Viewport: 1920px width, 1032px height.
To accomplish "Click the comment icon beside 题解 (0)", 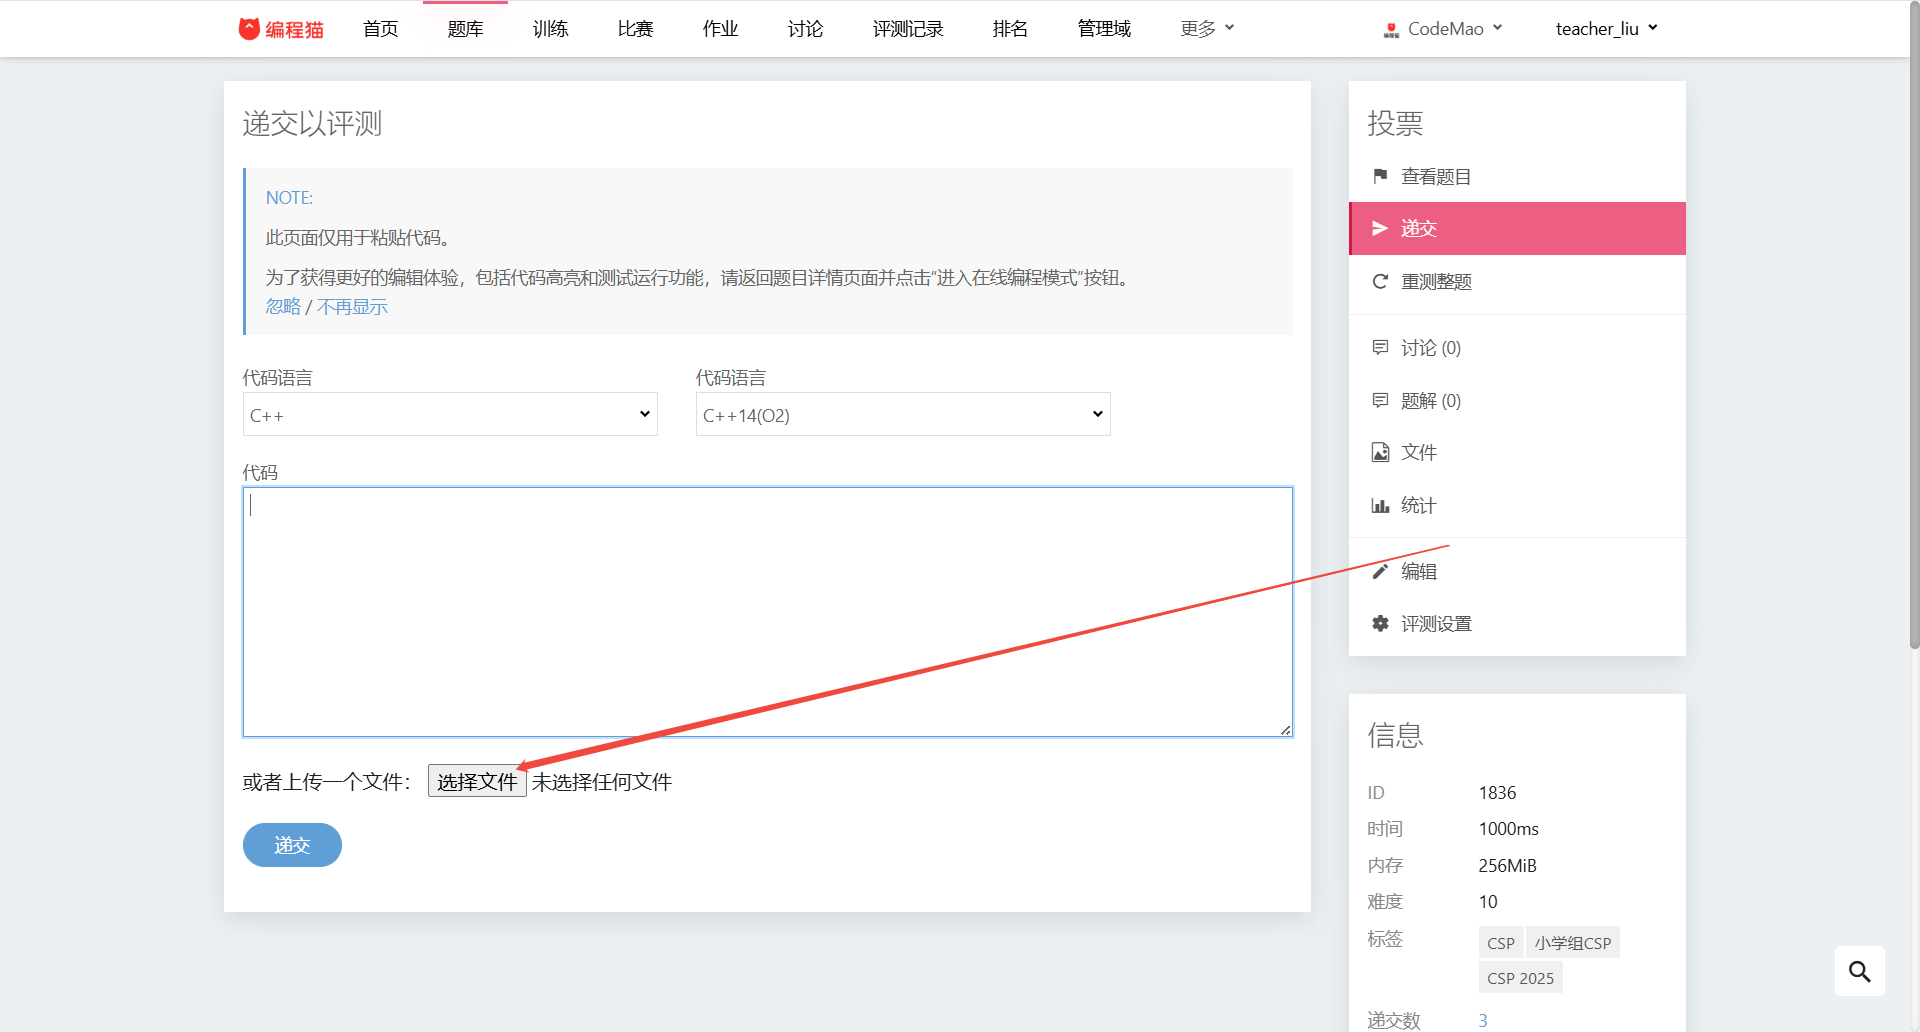I will pos(1380,400).
